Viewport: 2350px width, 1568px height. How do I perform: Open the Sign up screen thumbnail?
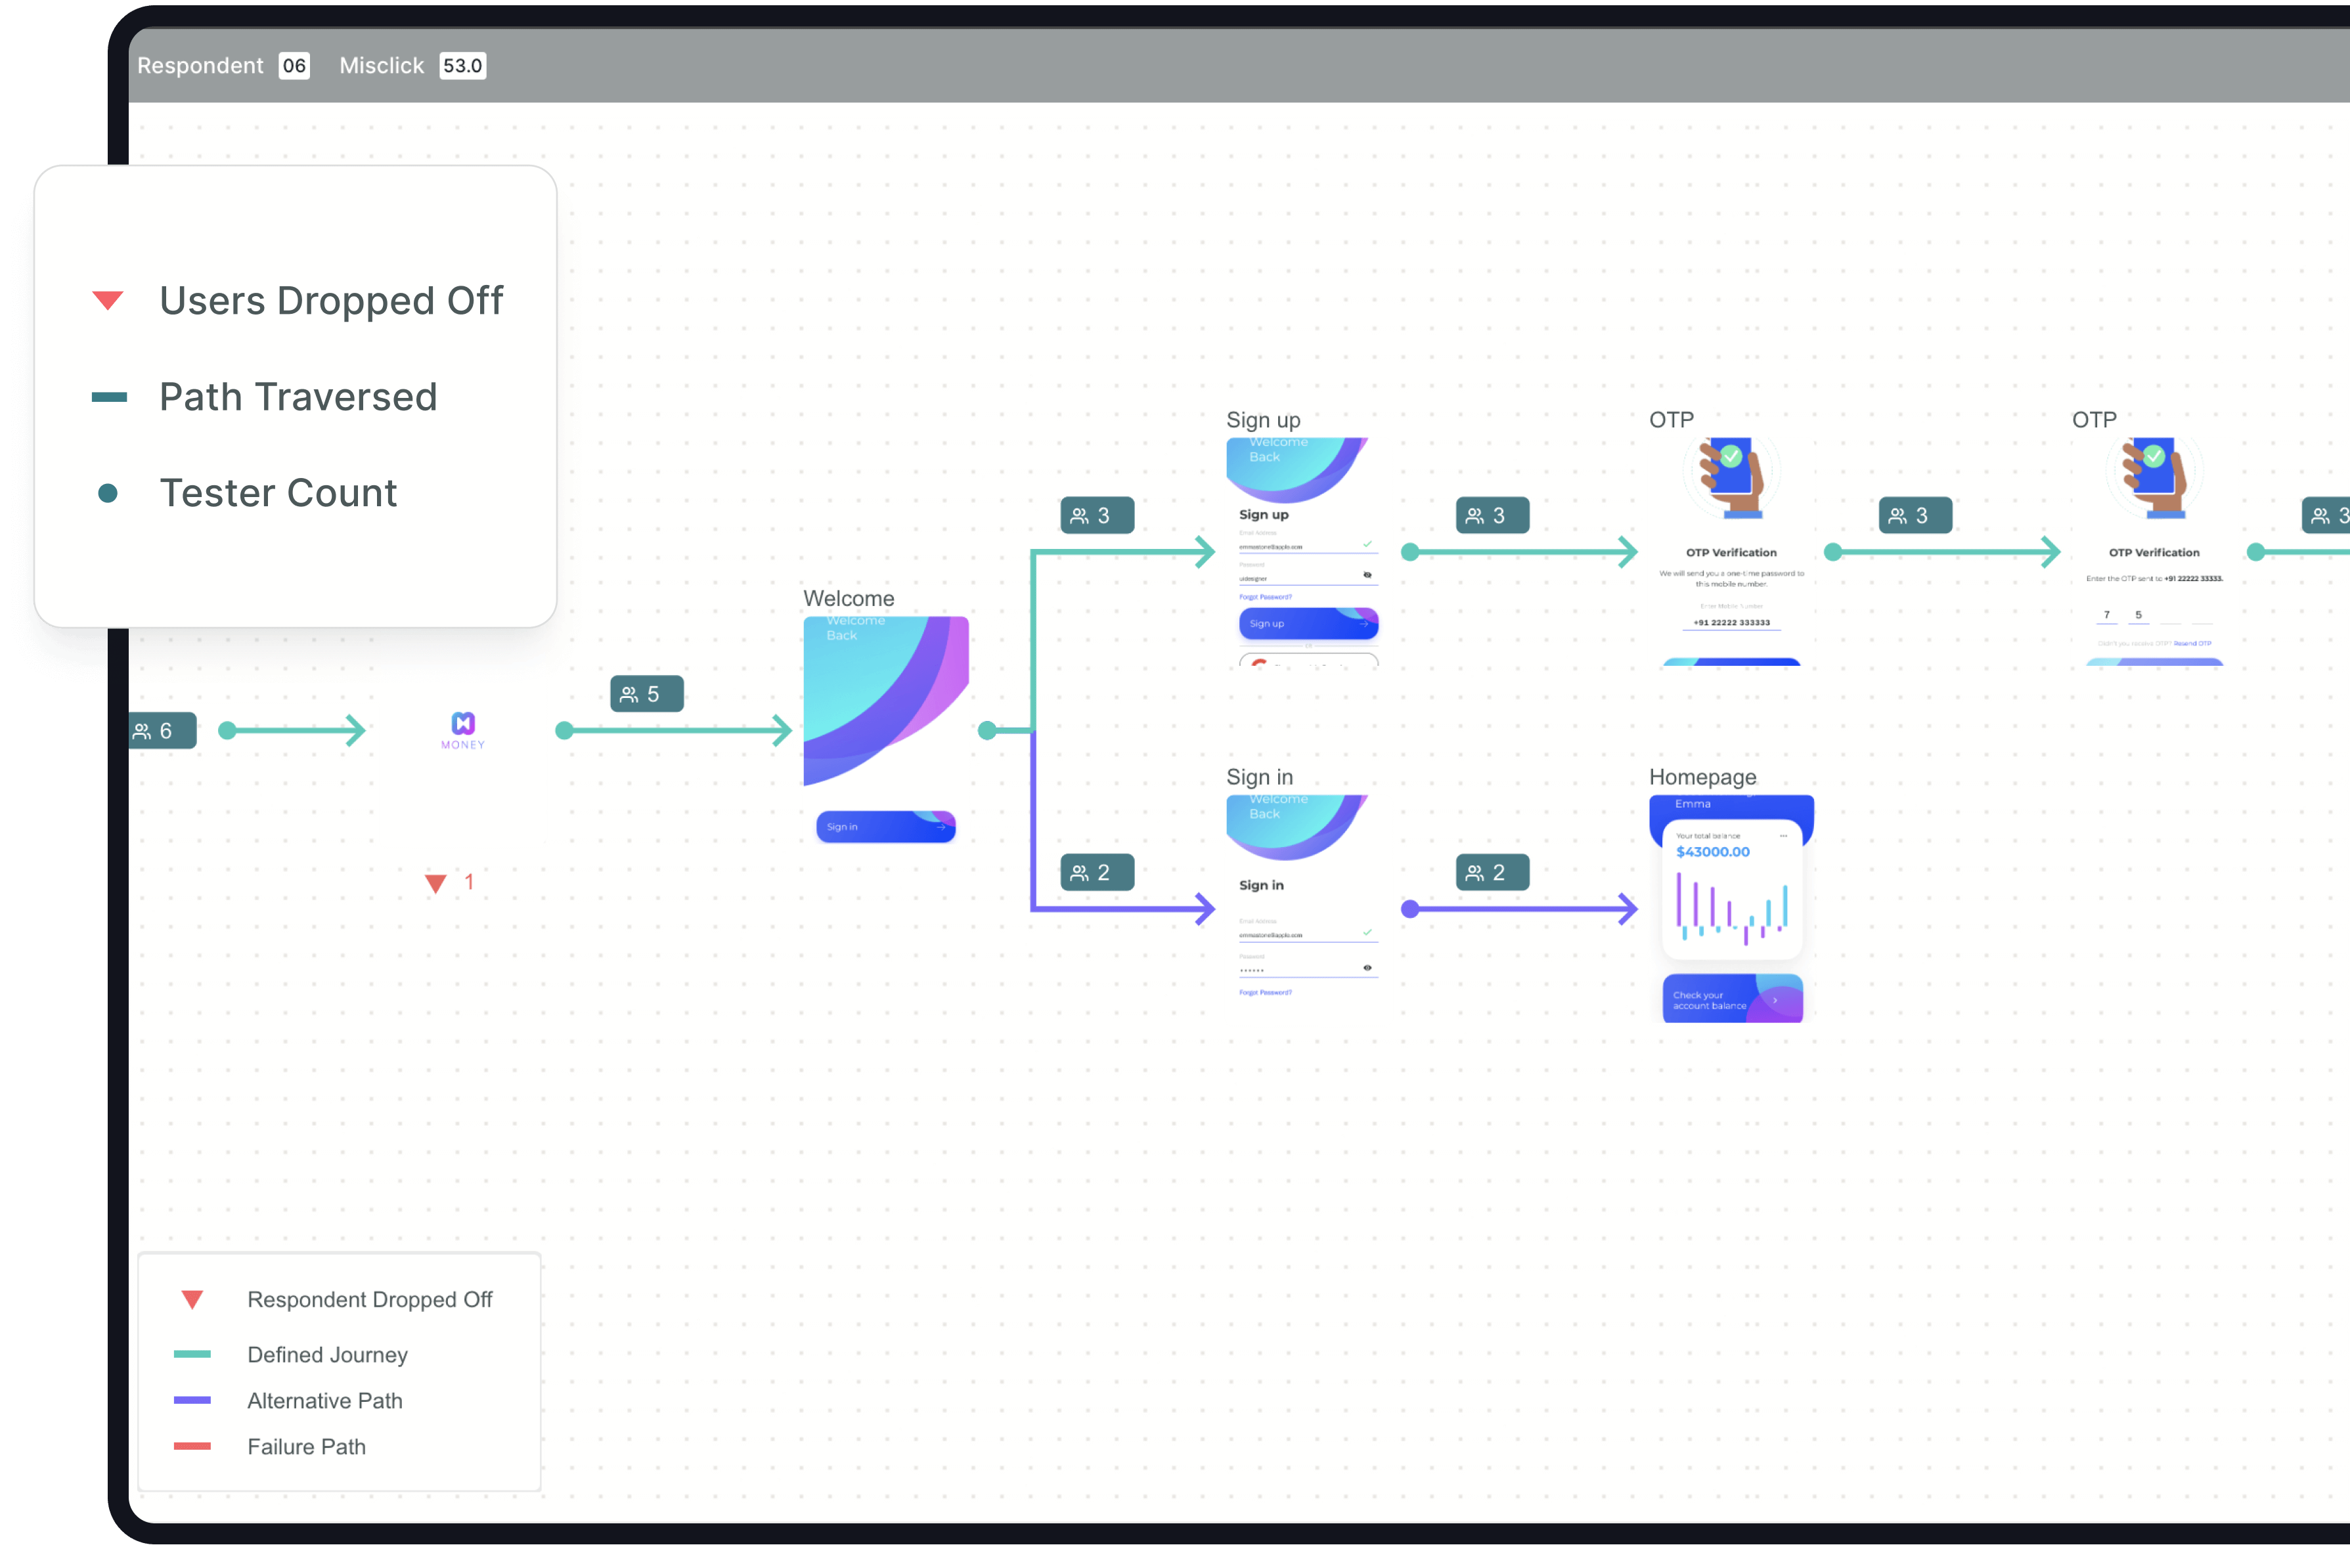click(1308, 552)
